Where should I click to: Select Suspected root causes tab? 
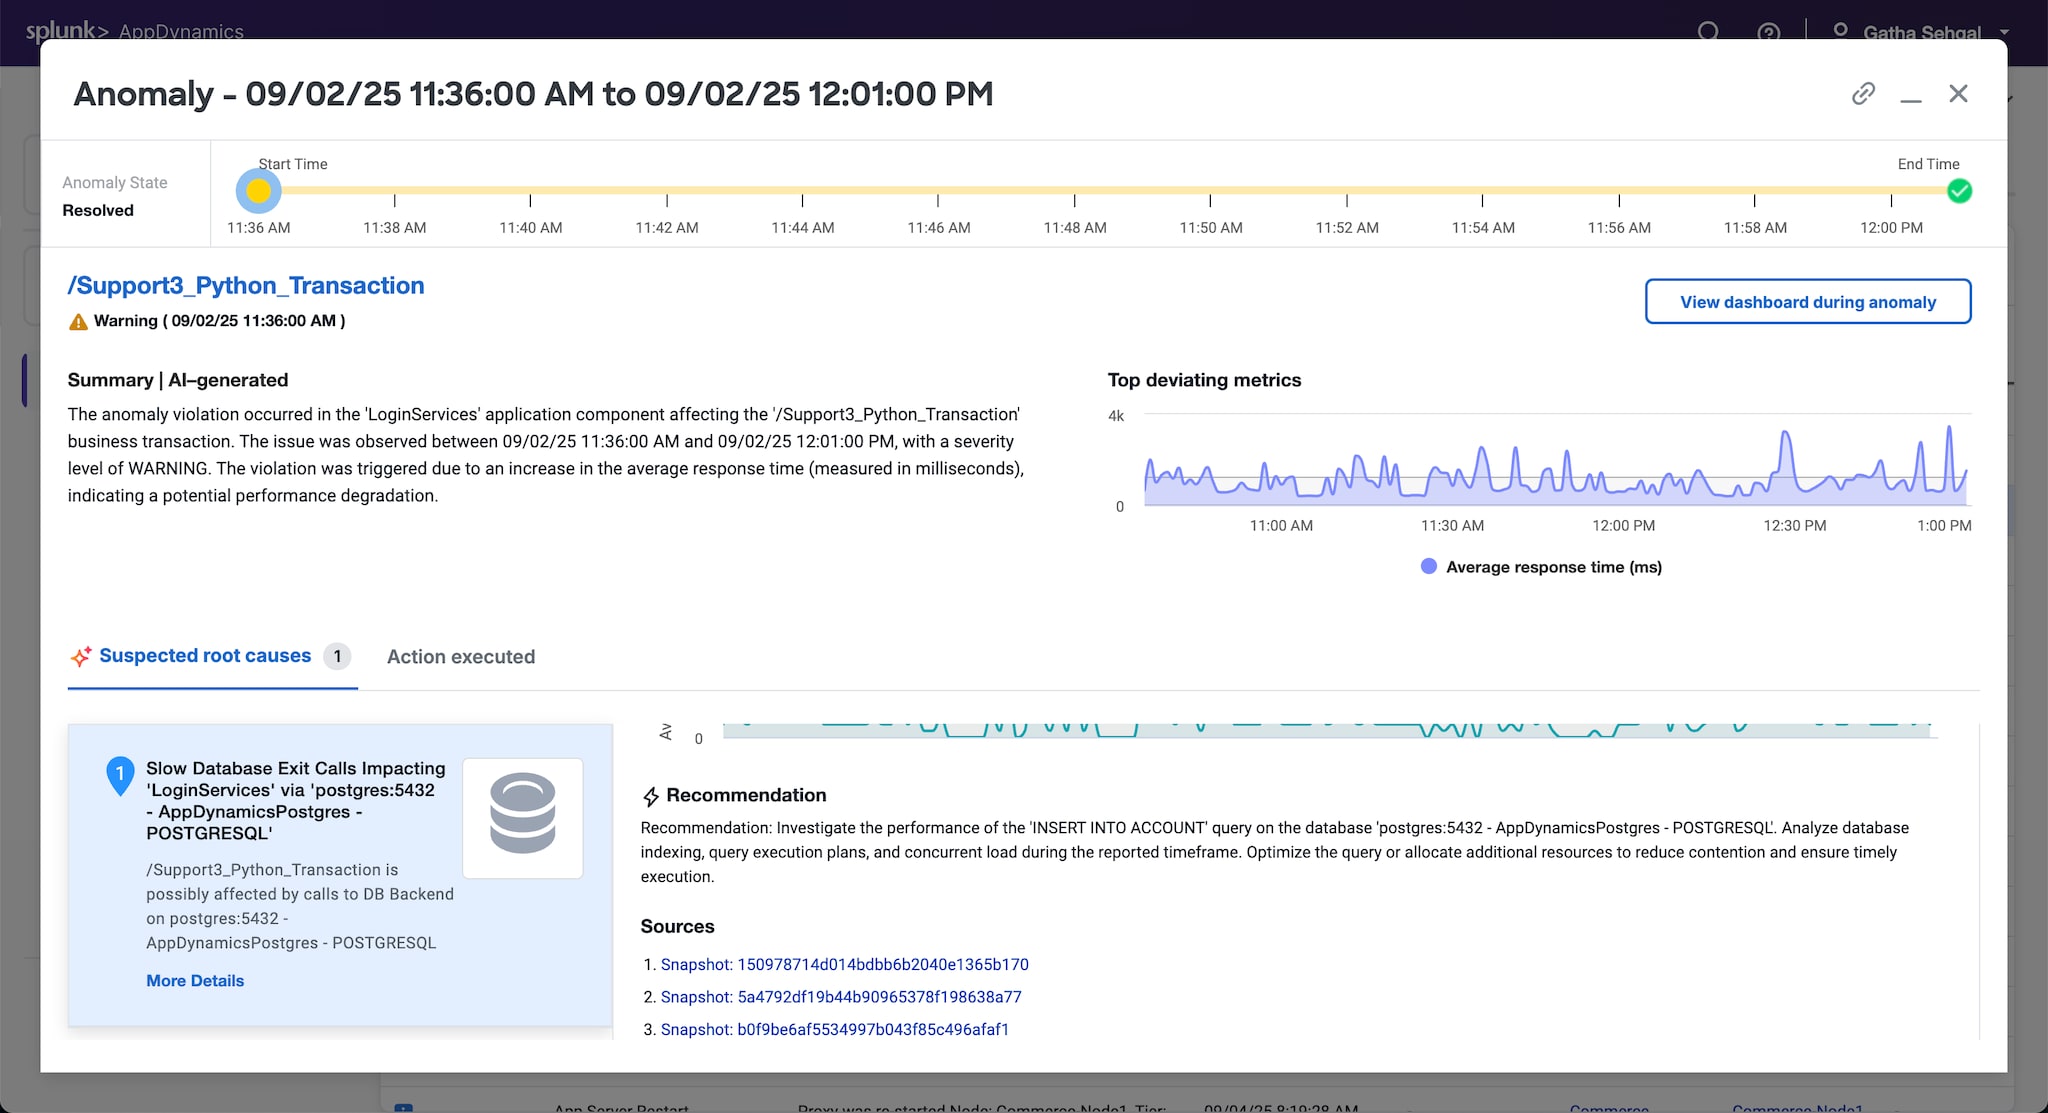click(x=205, y=656)
